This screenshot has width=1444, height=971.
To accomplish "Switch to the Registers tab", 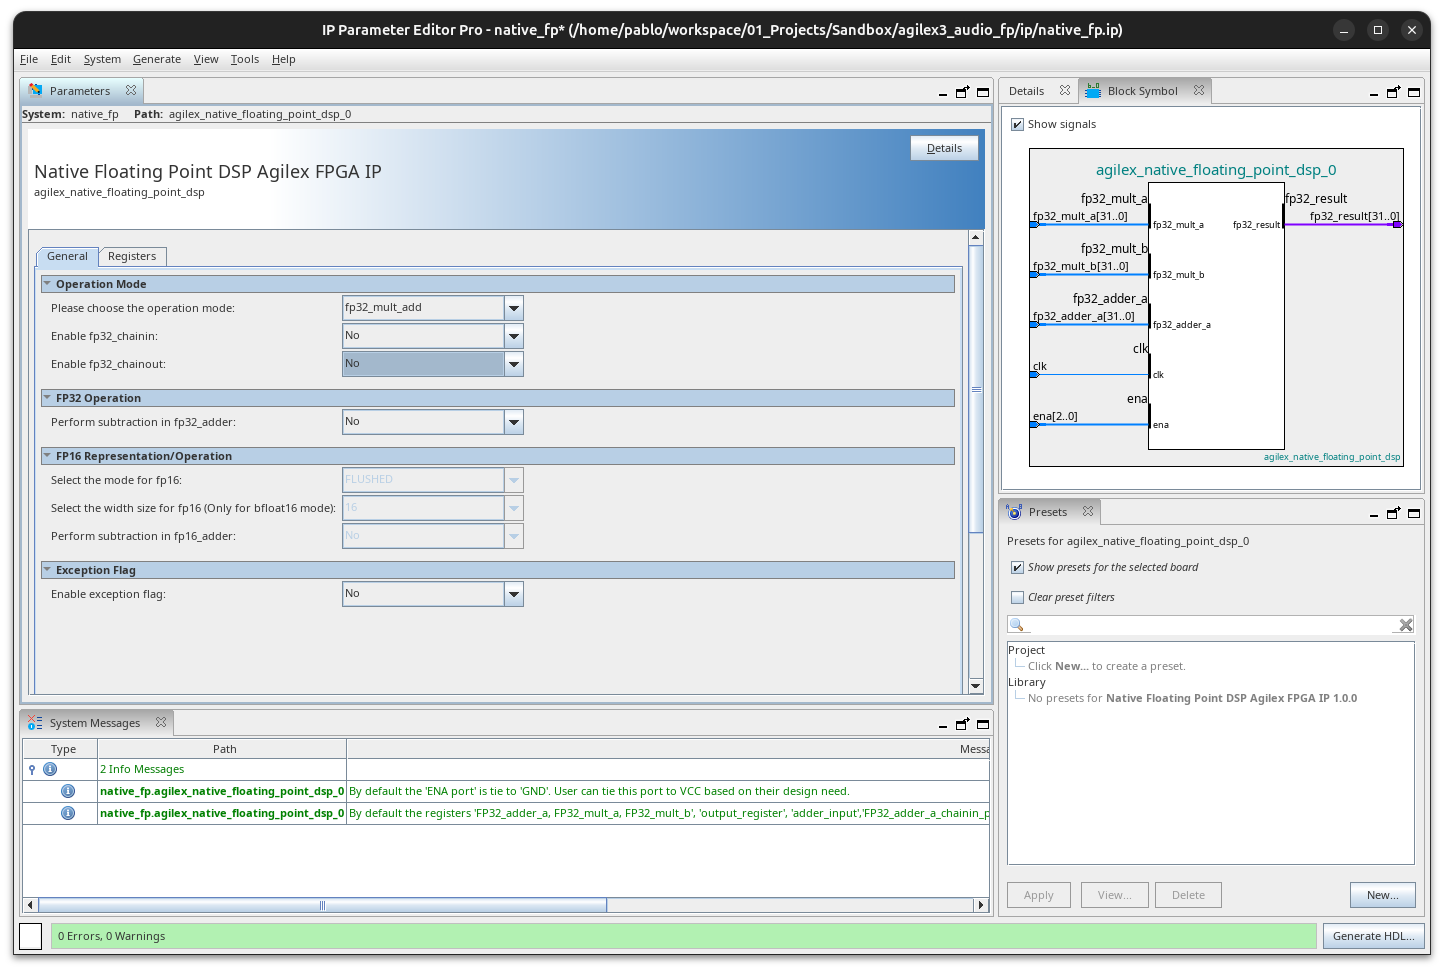I will 132,256.
